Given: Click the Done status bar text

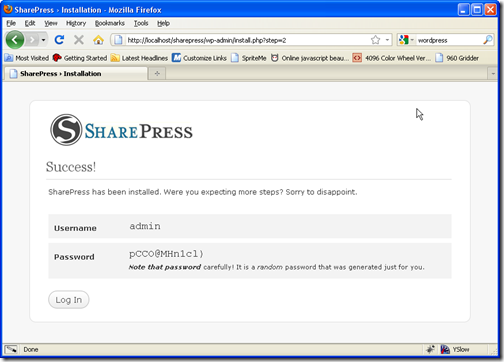Looking at the screenshot, I should pos(31,349).
